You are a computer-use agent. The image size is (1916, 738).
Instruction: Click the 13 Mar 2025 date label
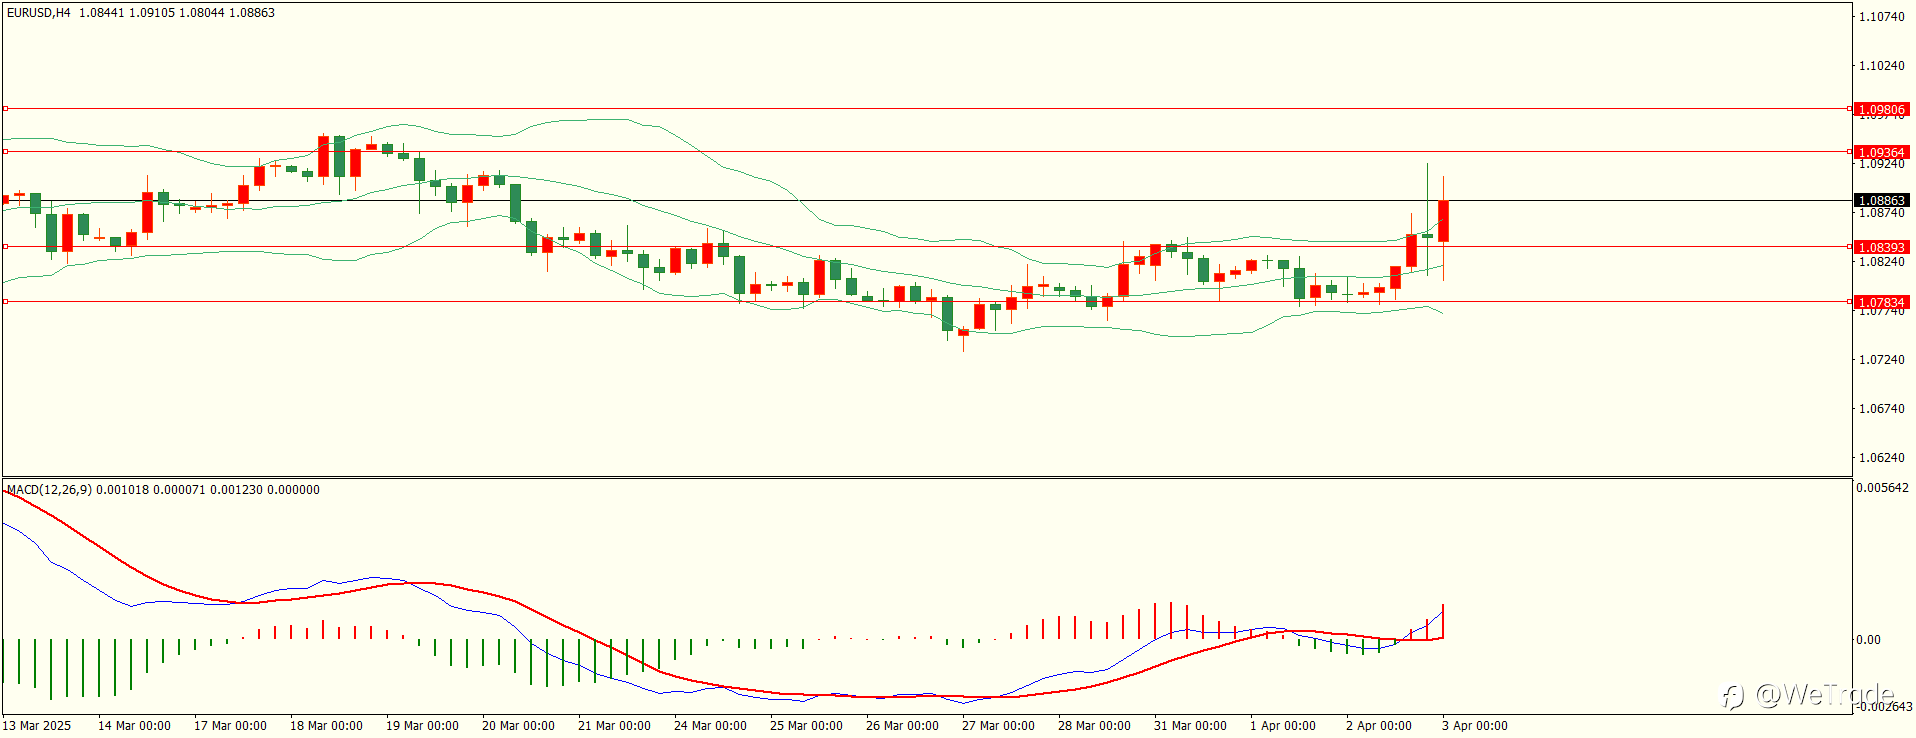click(x=37, y=726)
